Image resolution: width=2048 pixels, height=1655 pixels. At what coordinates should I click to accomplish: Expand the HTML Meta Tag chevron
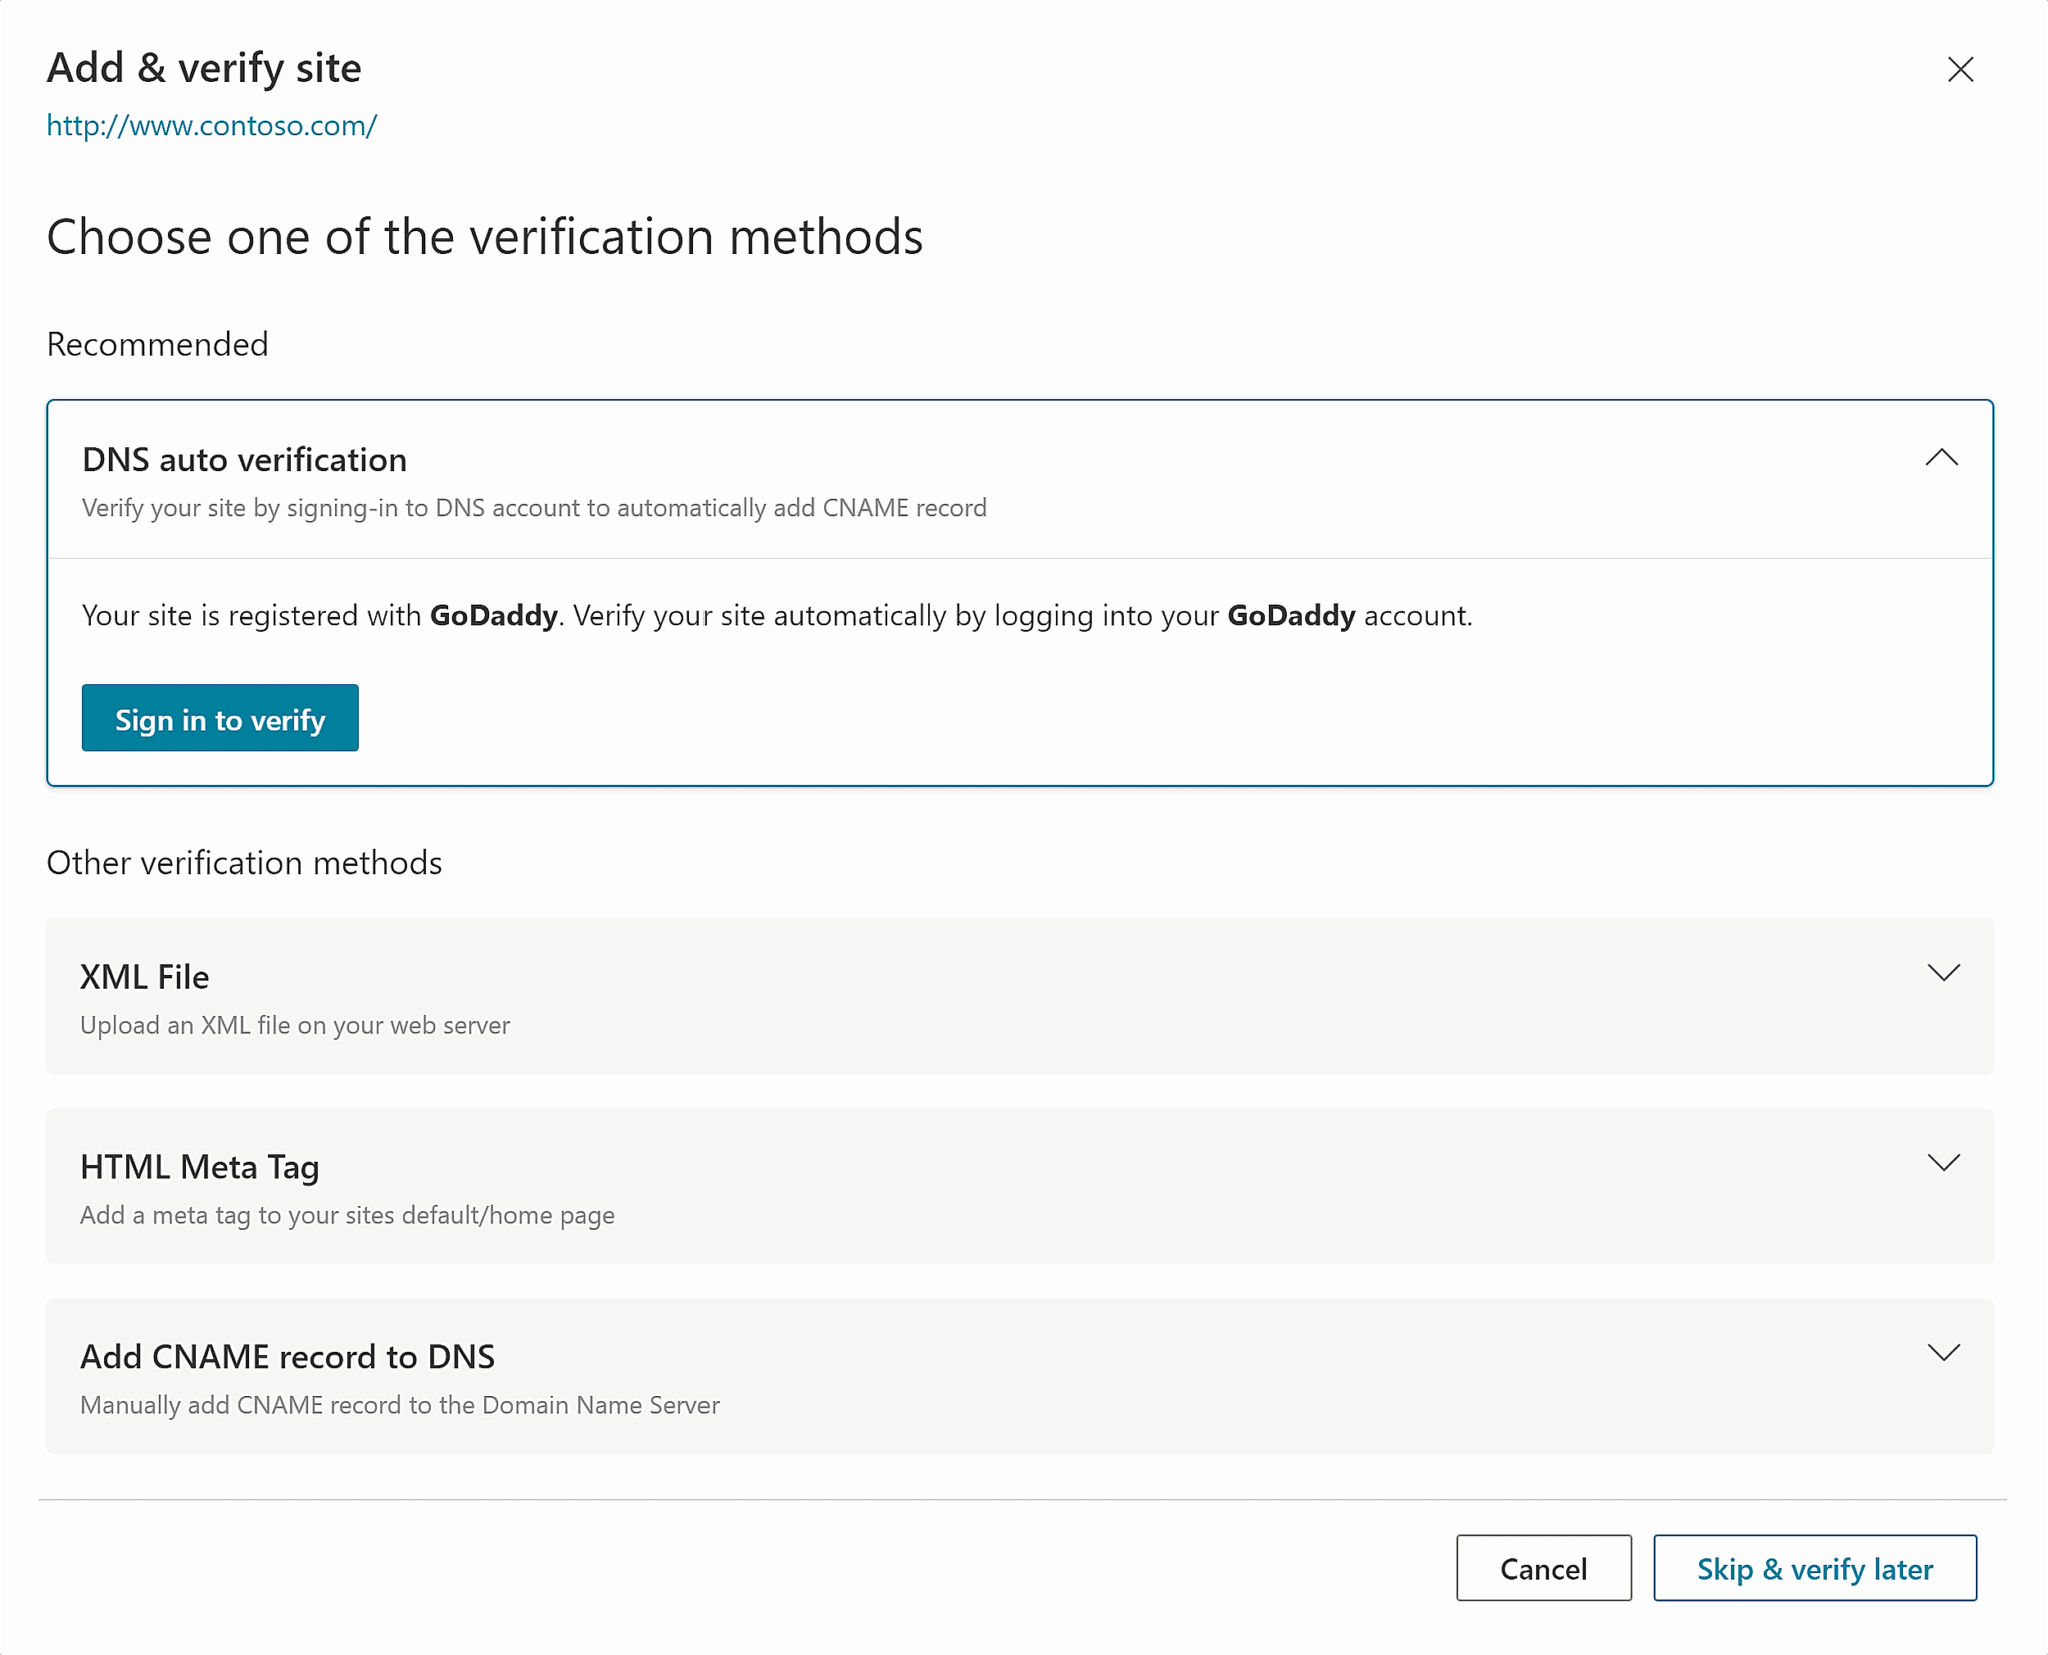pos(1943,1163)
